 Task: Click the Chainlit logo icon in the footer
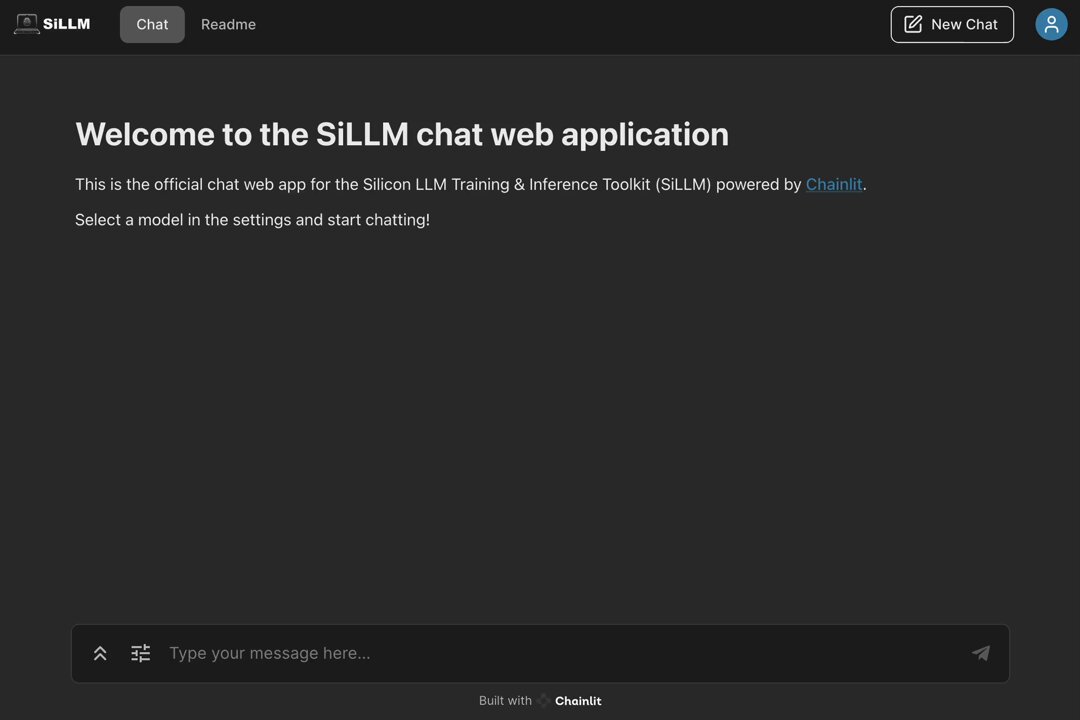point(543,701)
